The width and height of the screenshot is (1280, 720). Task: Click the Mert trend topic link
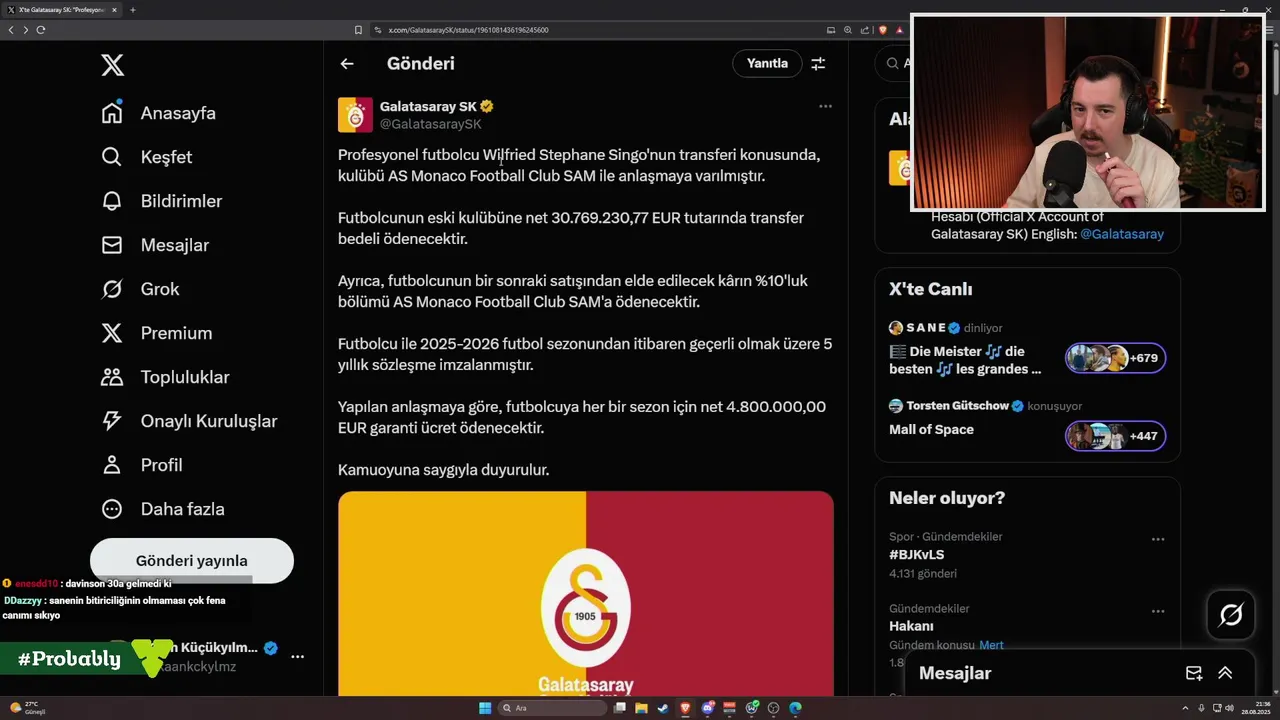pos(991,645)
